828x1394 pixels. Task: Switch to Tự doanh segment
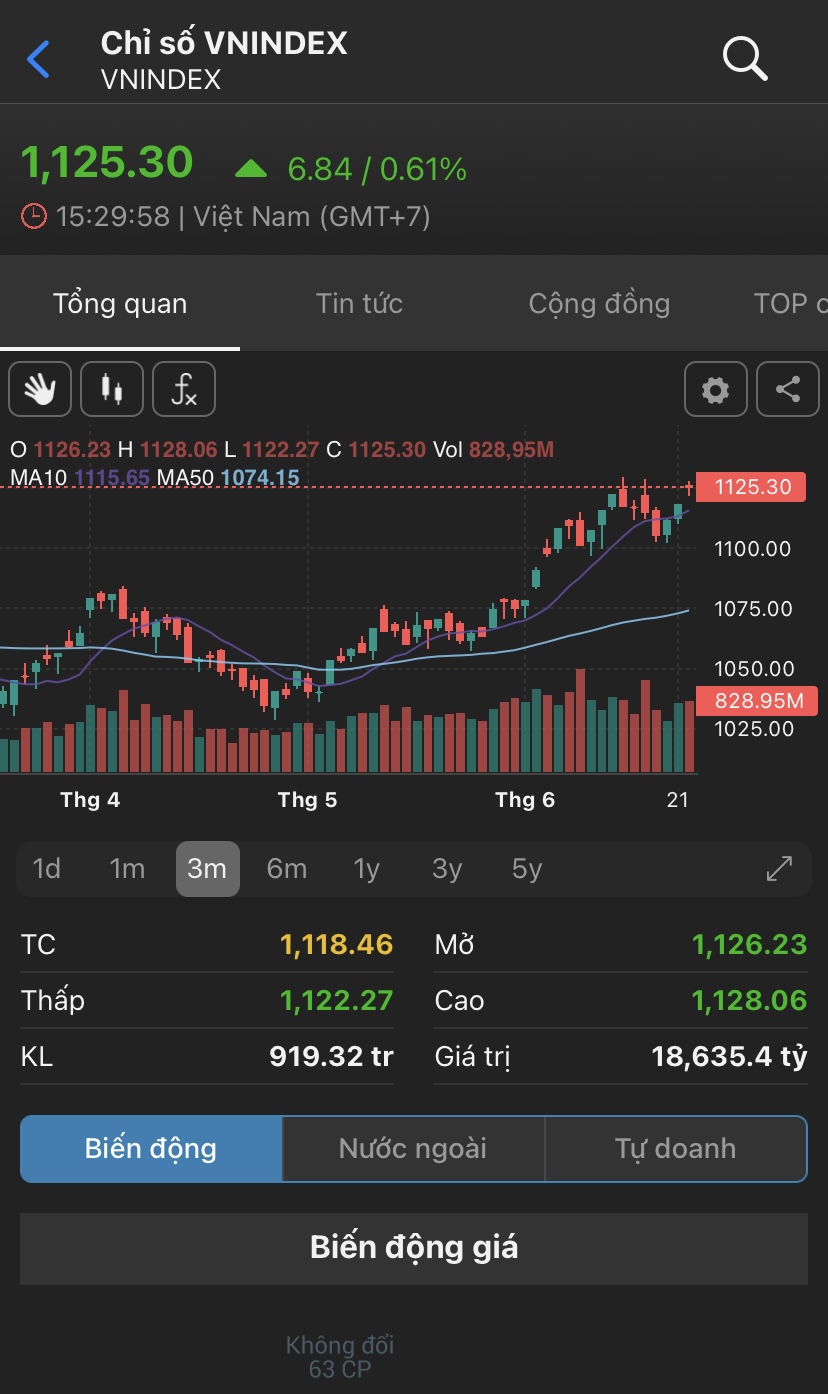[x=675, y=1149]
